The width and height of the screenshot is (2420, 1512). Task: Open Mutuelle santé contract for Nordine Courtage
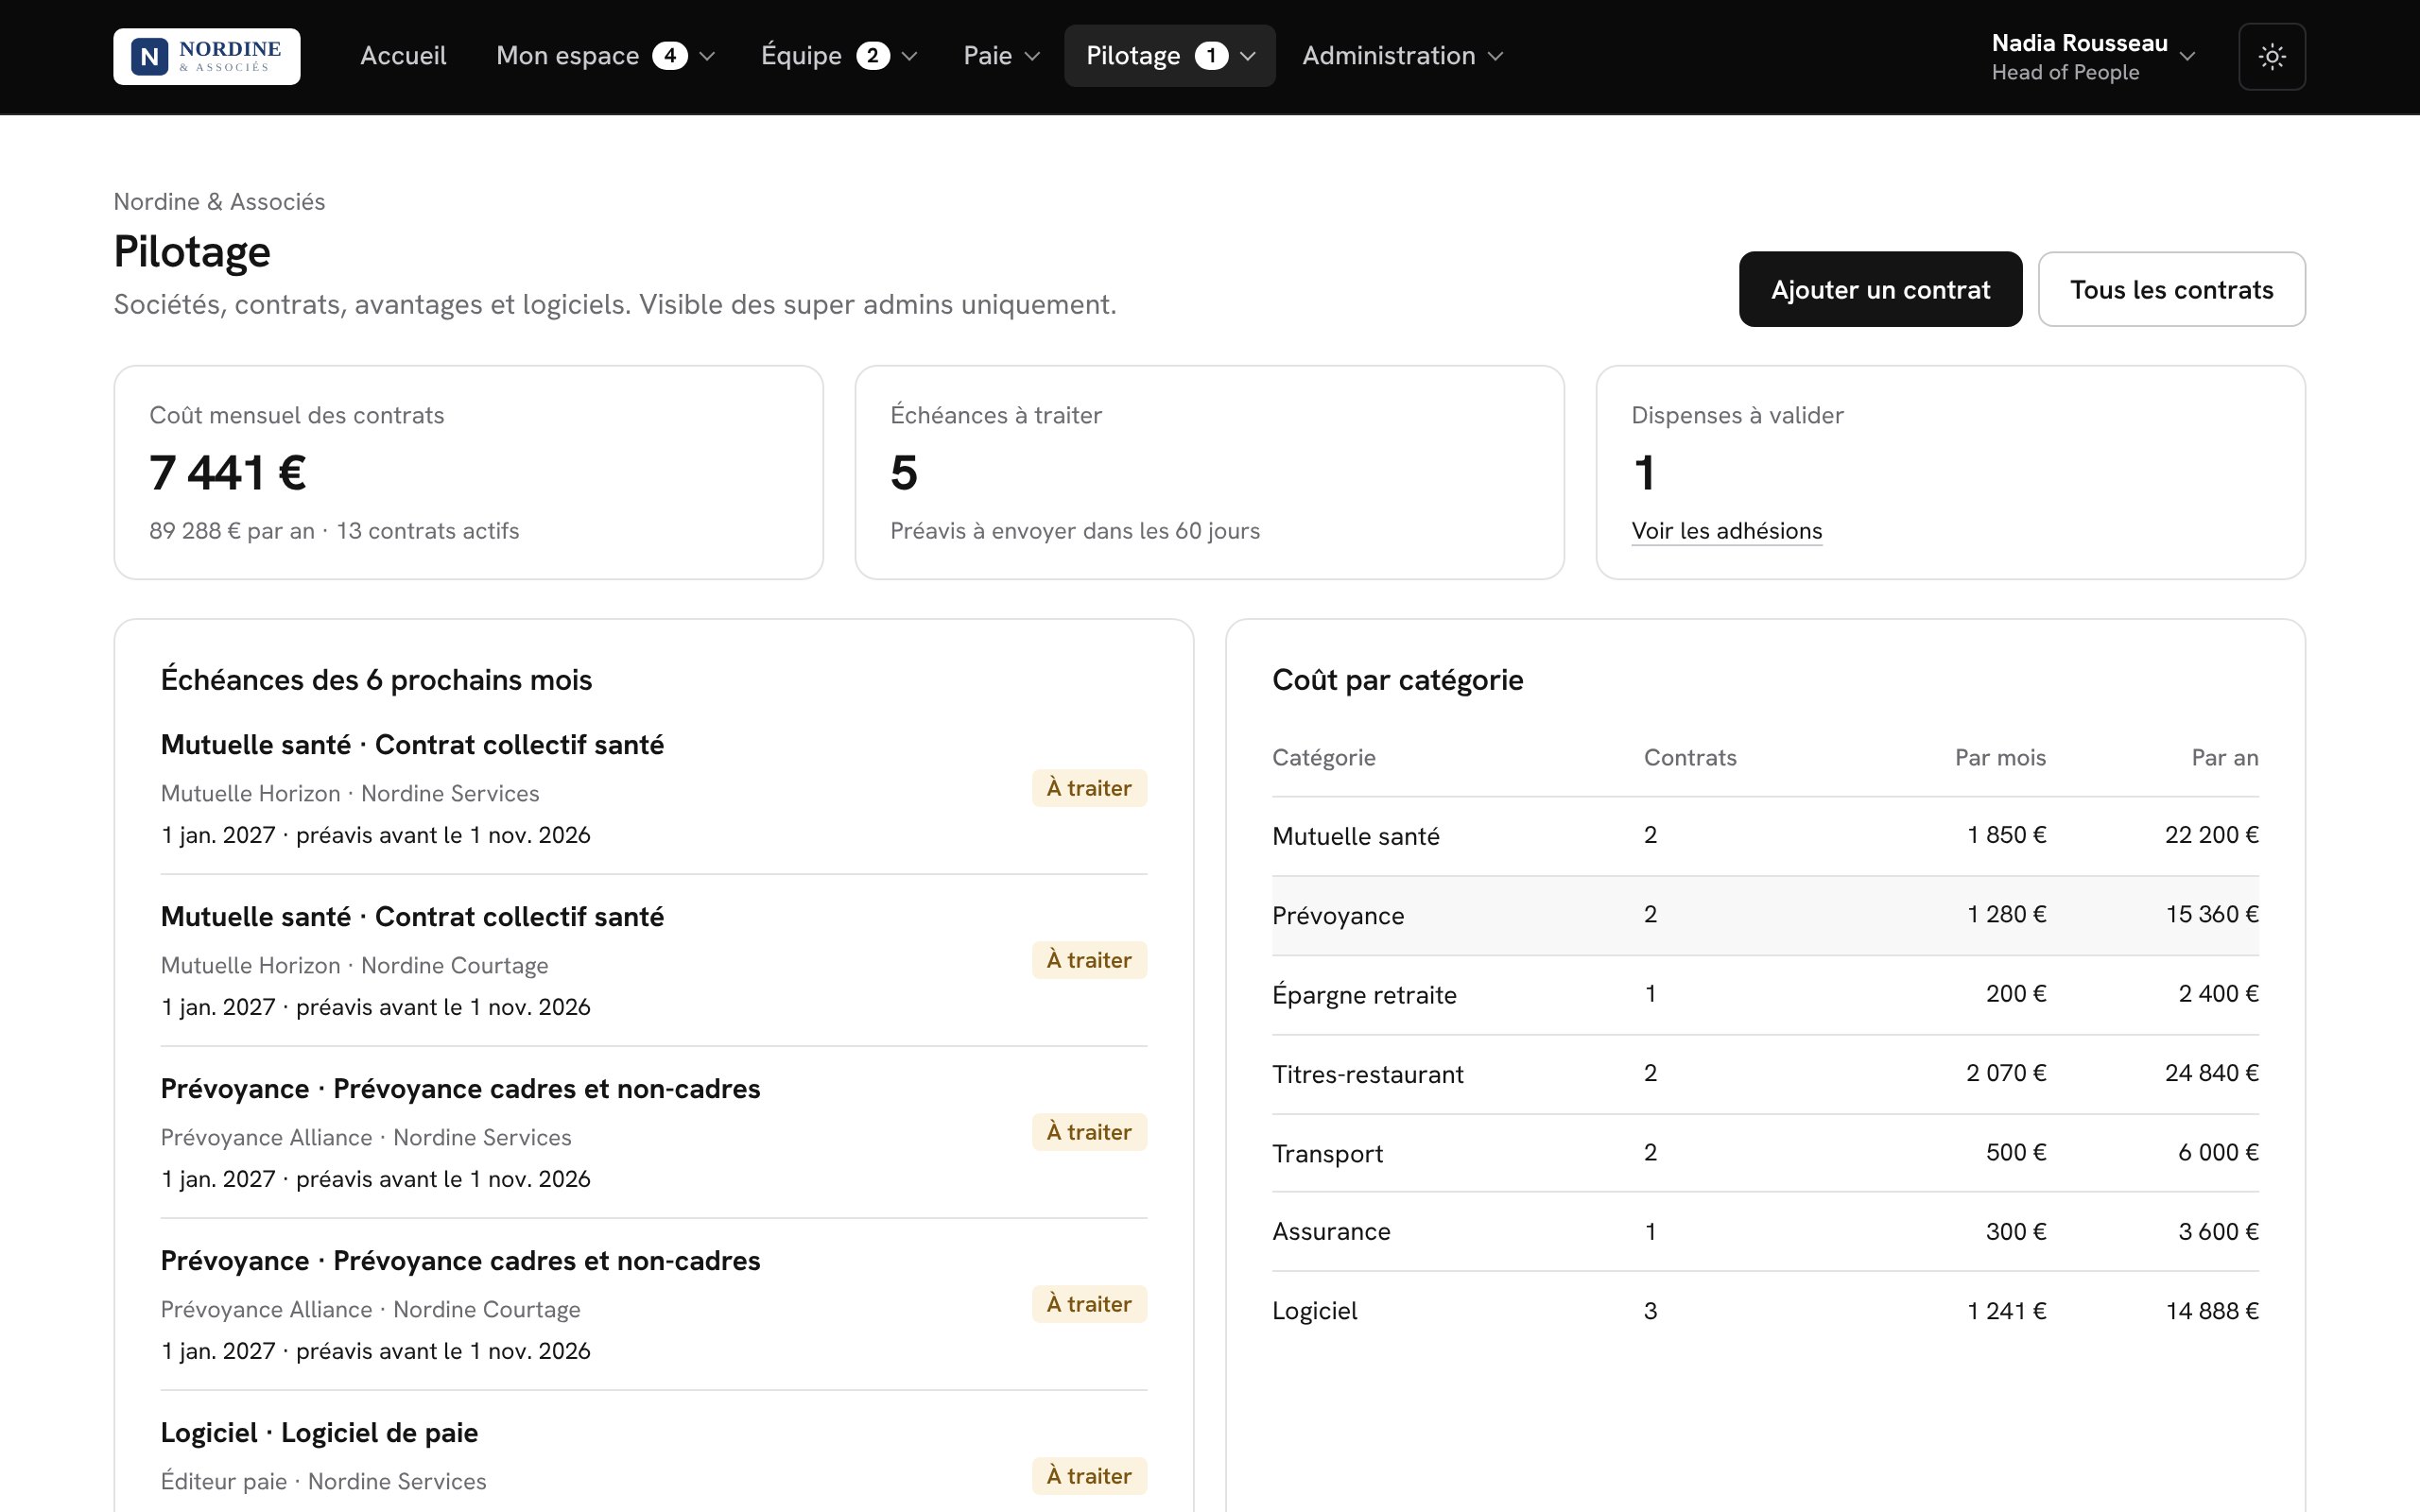pos(654,961)
